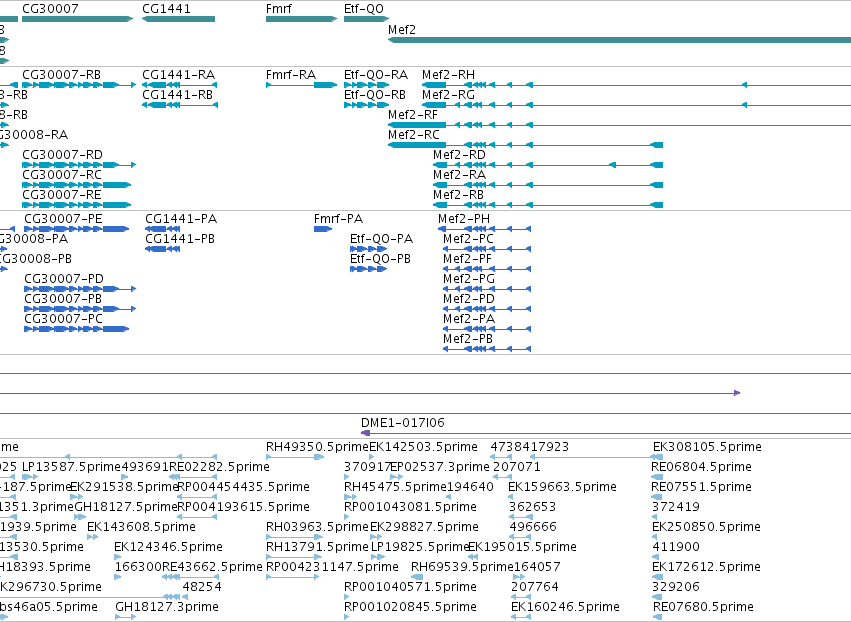Select transcript label CG30007-RD

pyautogui.click(x=62, y=155)
